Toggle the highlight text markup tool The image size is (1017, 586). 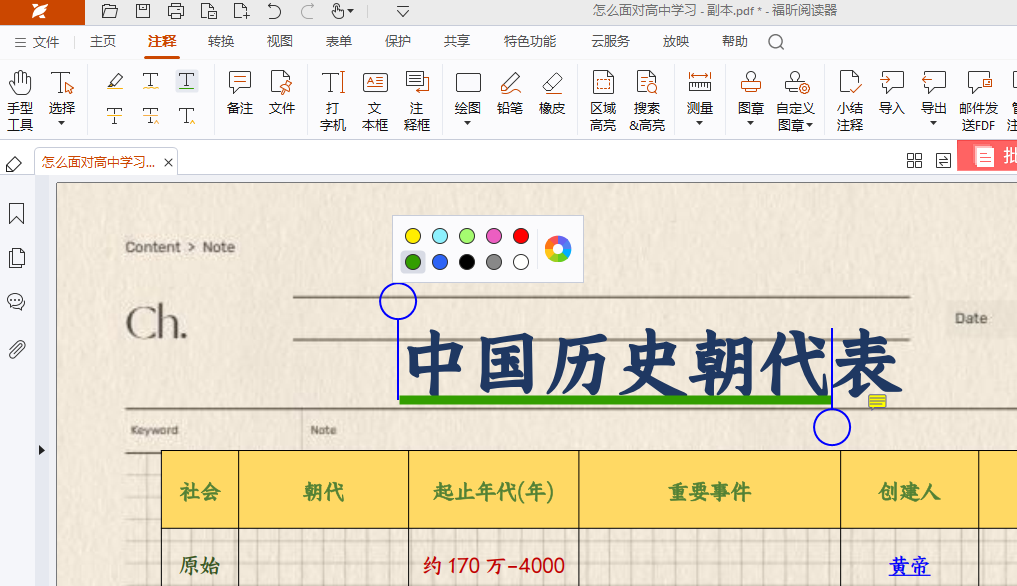(x=115, y=81)
